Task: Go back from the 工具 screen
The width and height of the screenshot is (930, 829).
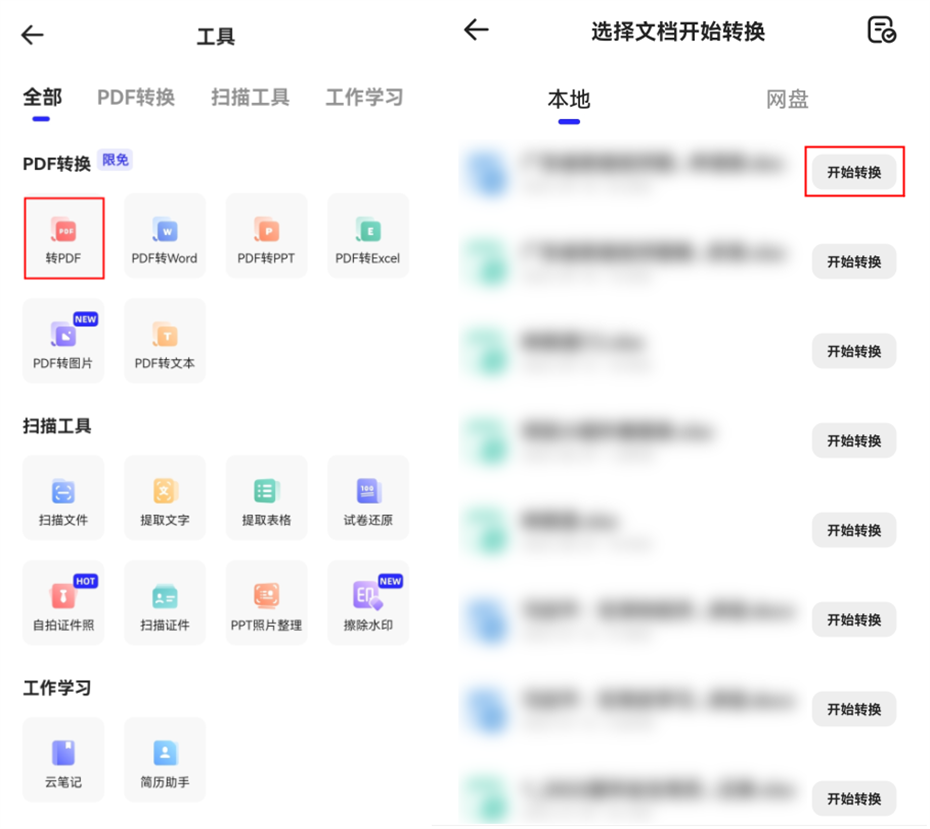Action: (33, 36)
